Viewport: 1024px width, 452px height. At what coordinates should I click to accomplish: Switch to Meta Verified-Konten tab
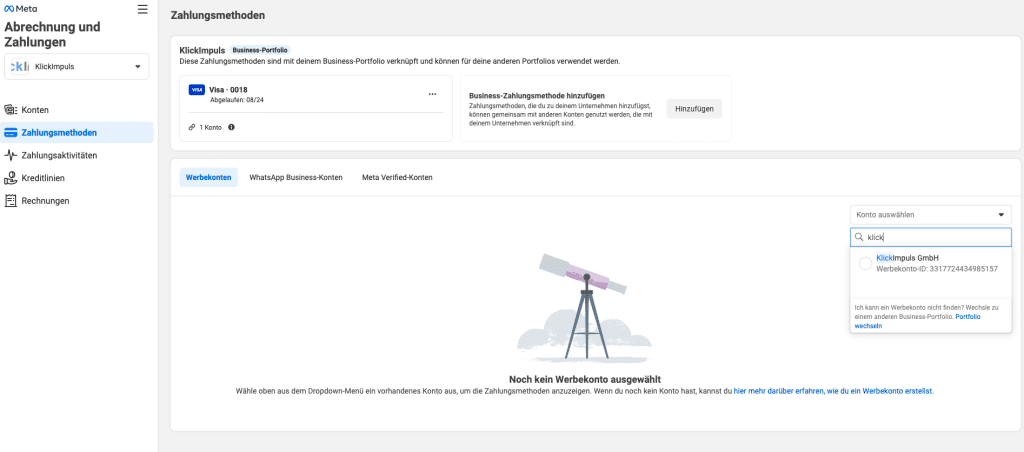click(x=397, y=178)
